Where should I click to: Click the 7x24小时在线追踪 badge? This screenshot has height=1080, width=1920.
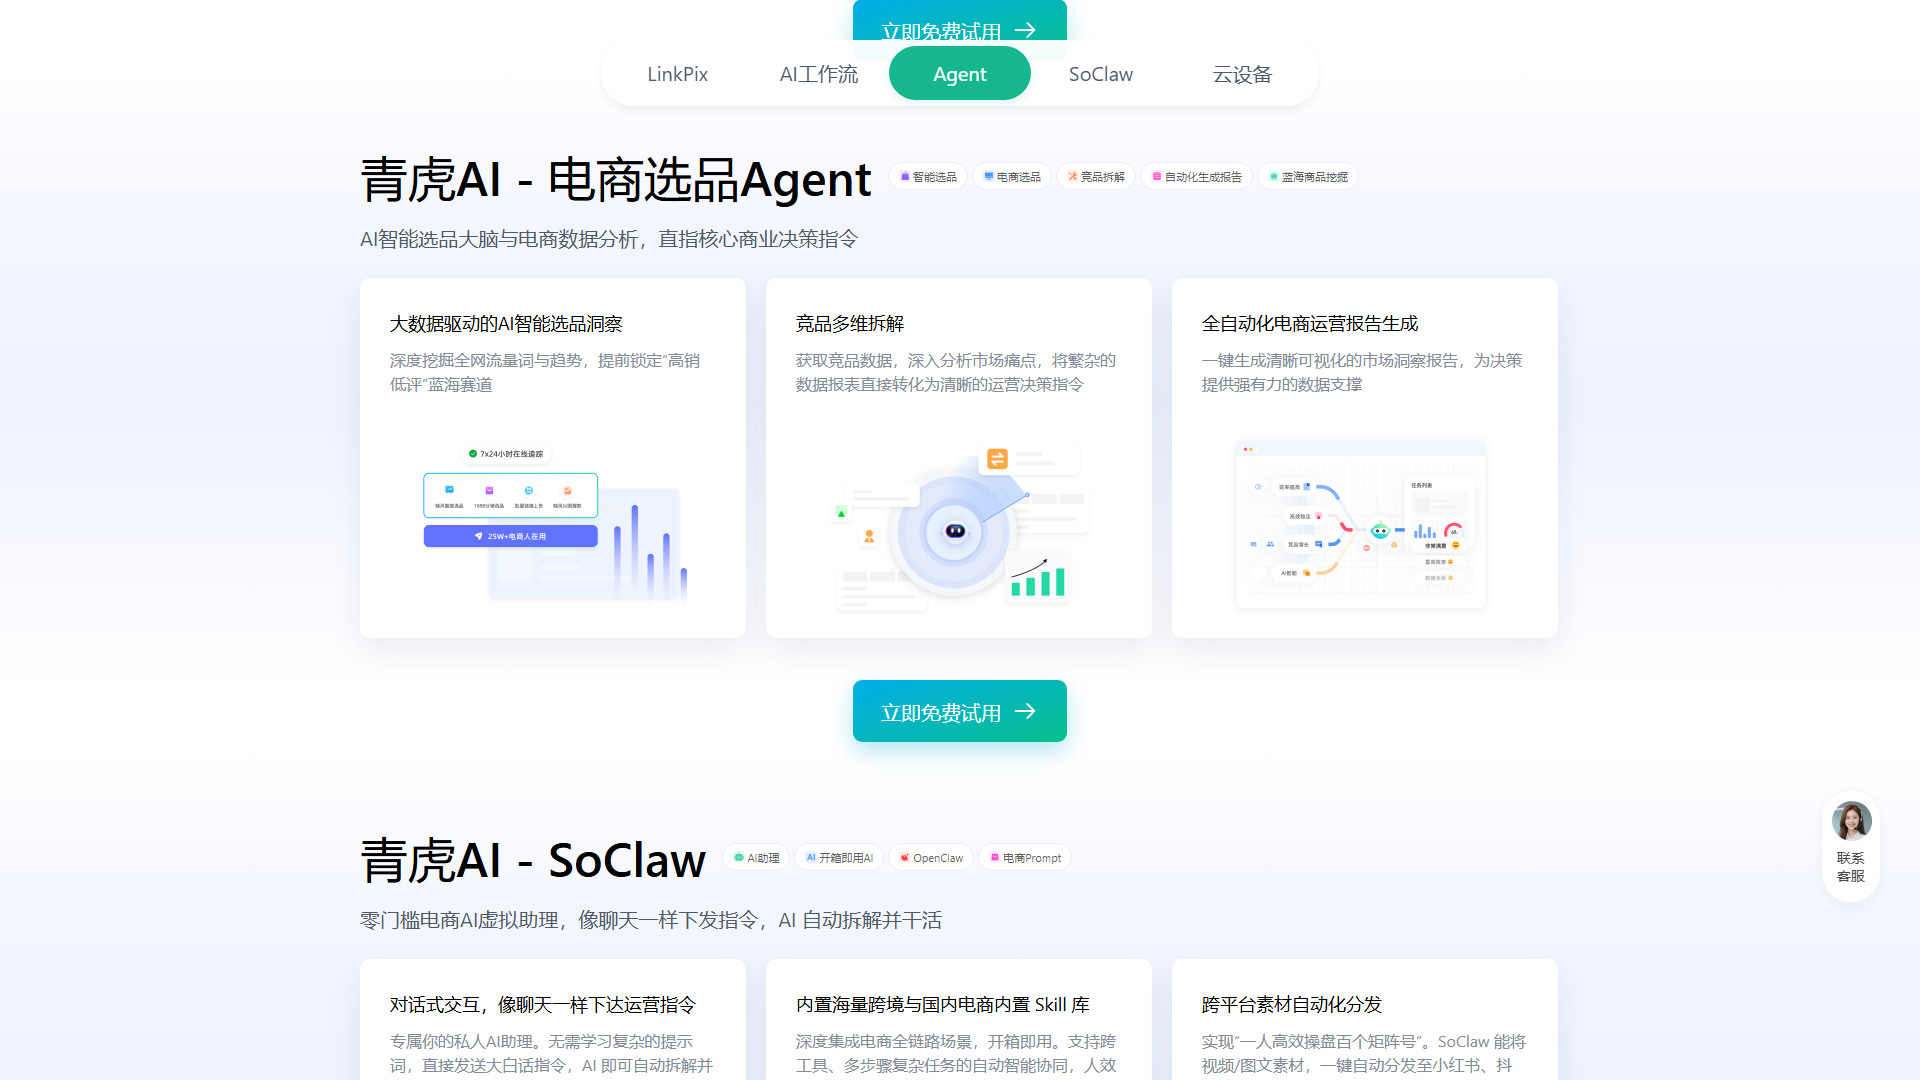coord(506,454)
